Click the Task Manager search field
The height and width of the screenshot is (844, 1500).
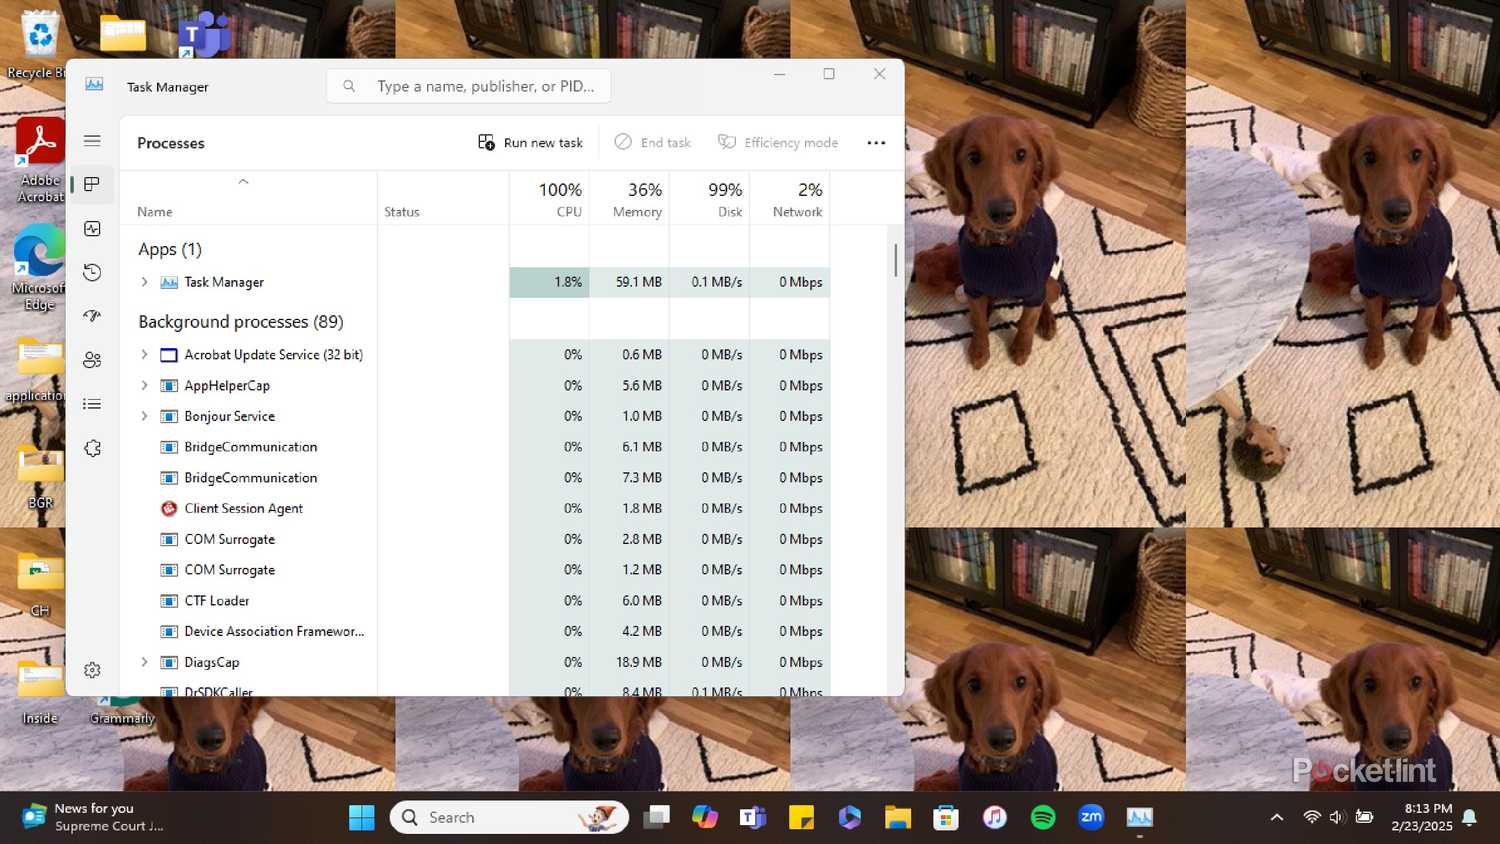pos(468,86)
